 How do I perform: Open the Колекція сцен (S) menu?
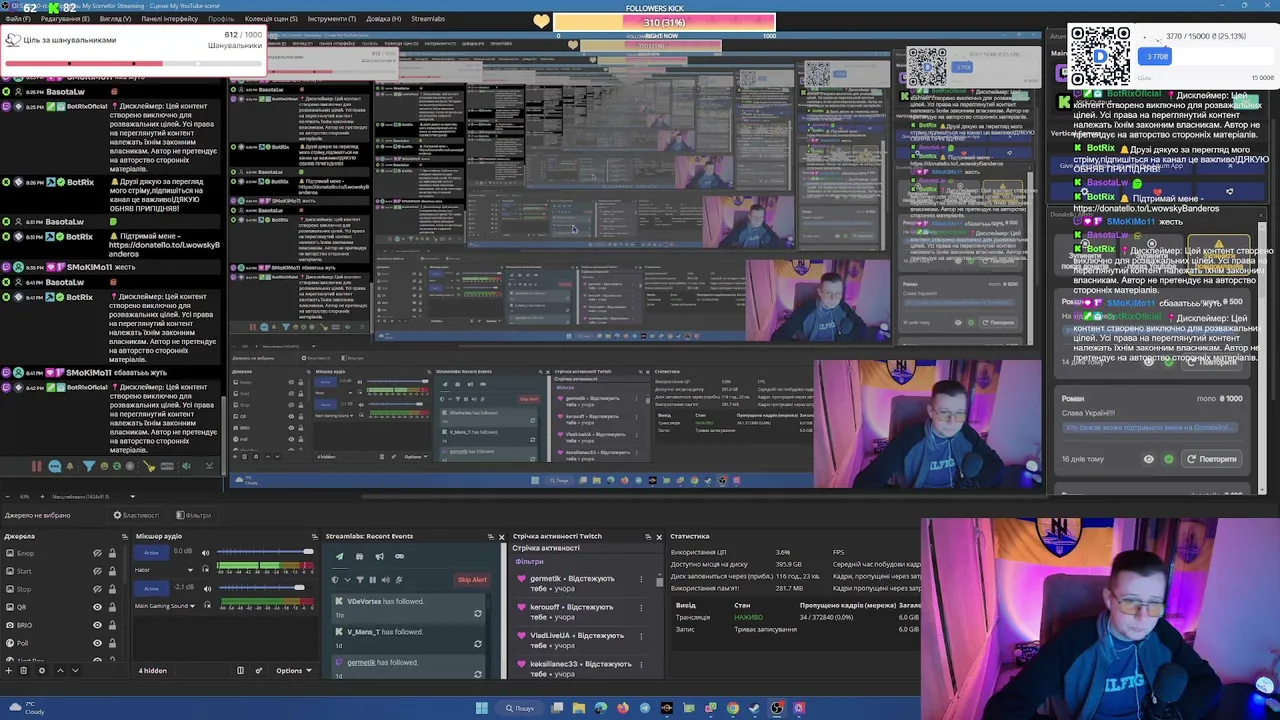pyautogui.click(x=271, y=19)
